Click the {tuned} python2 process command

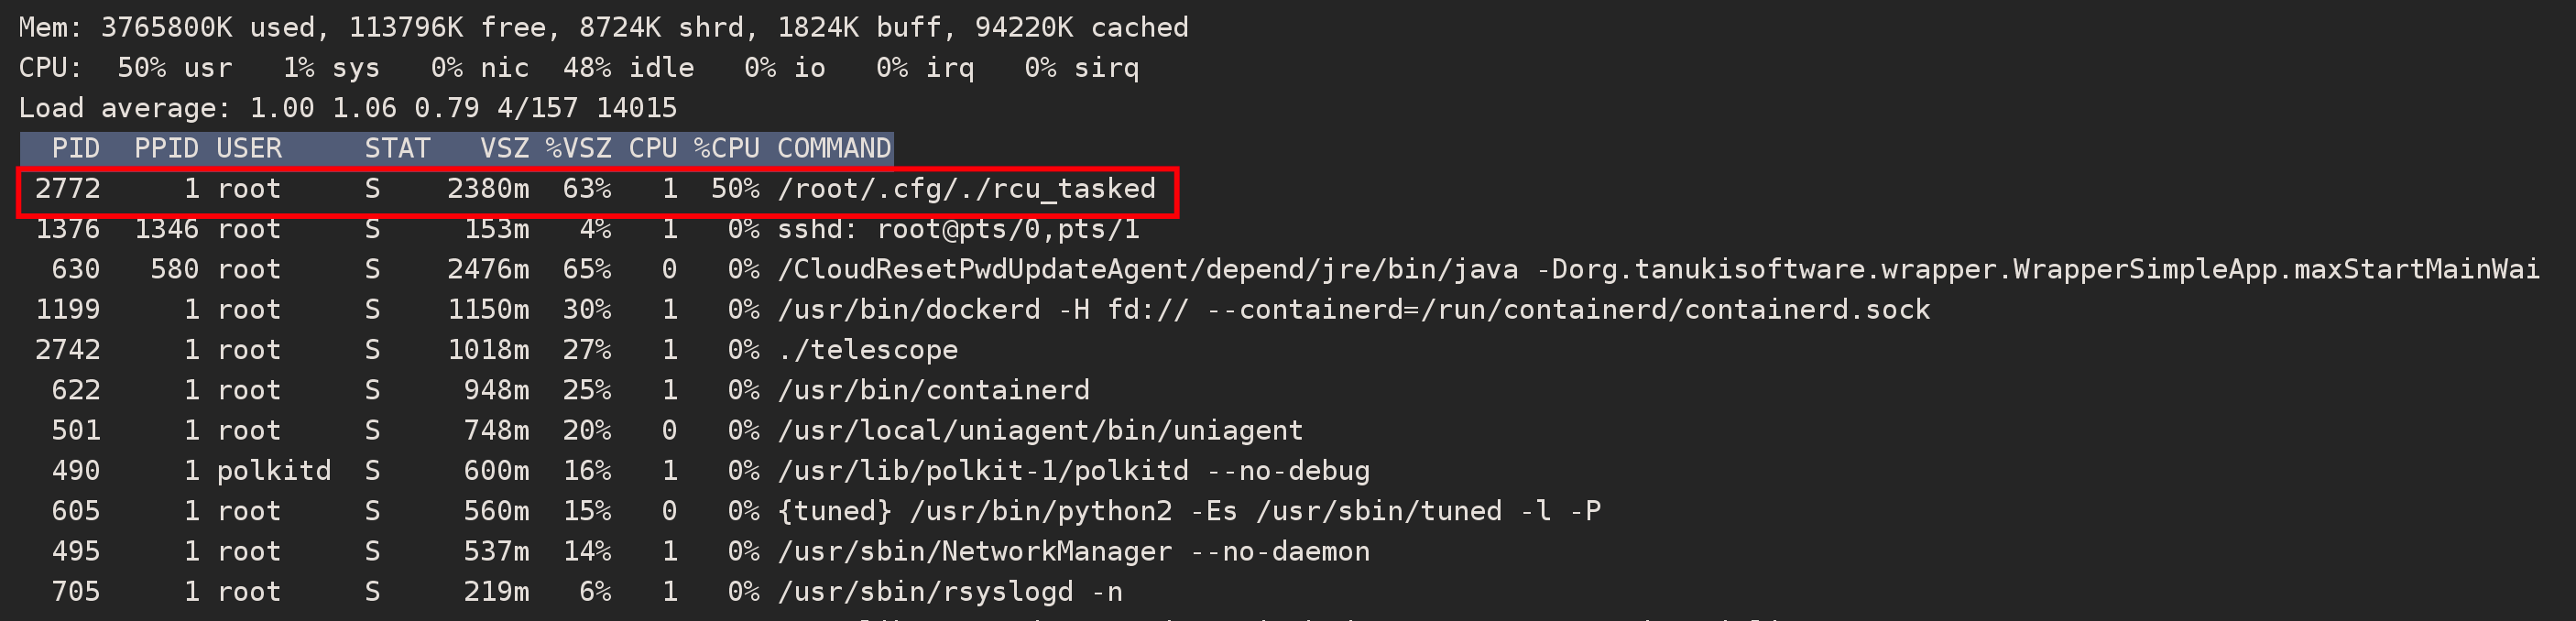coord(1189,511)
